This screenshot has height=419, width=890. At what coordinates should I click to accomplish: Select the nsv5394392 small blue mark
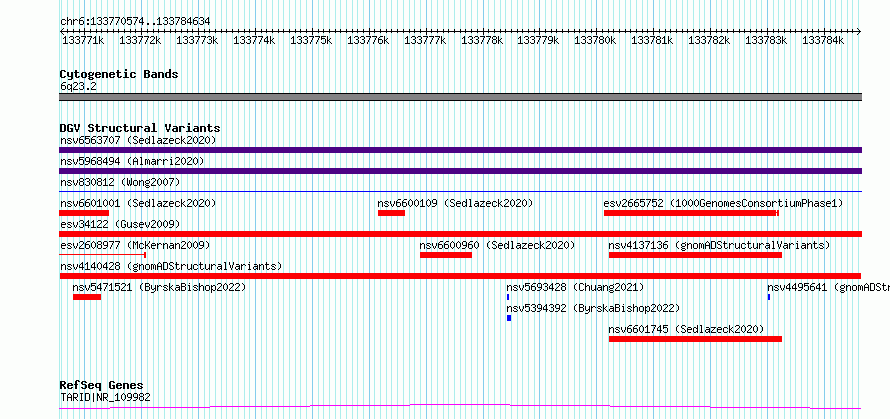tap(509, 318)
